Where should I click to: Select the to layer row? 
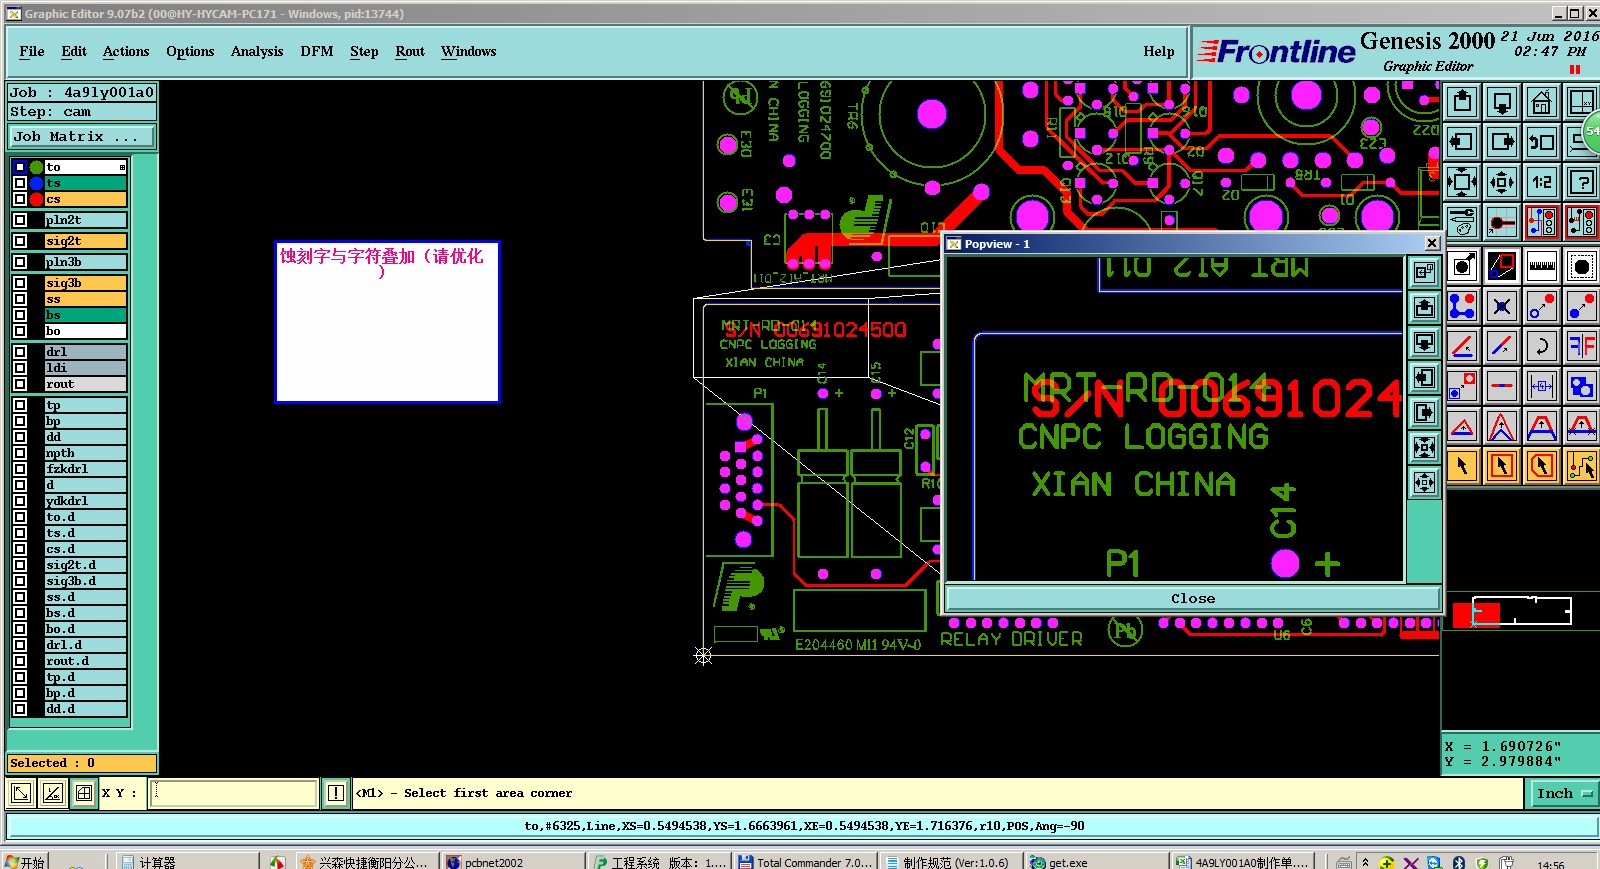pyautogui.click(x=86, y=167)
